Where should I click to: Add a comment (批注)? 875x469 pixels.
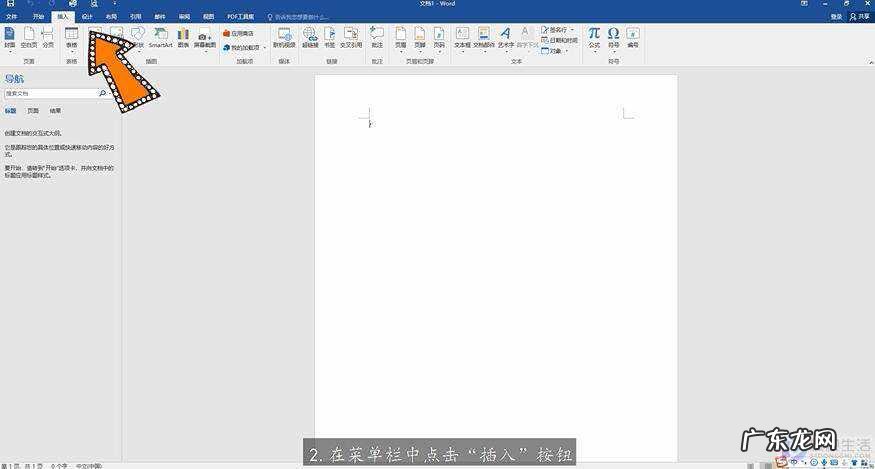tap(377, 37)
